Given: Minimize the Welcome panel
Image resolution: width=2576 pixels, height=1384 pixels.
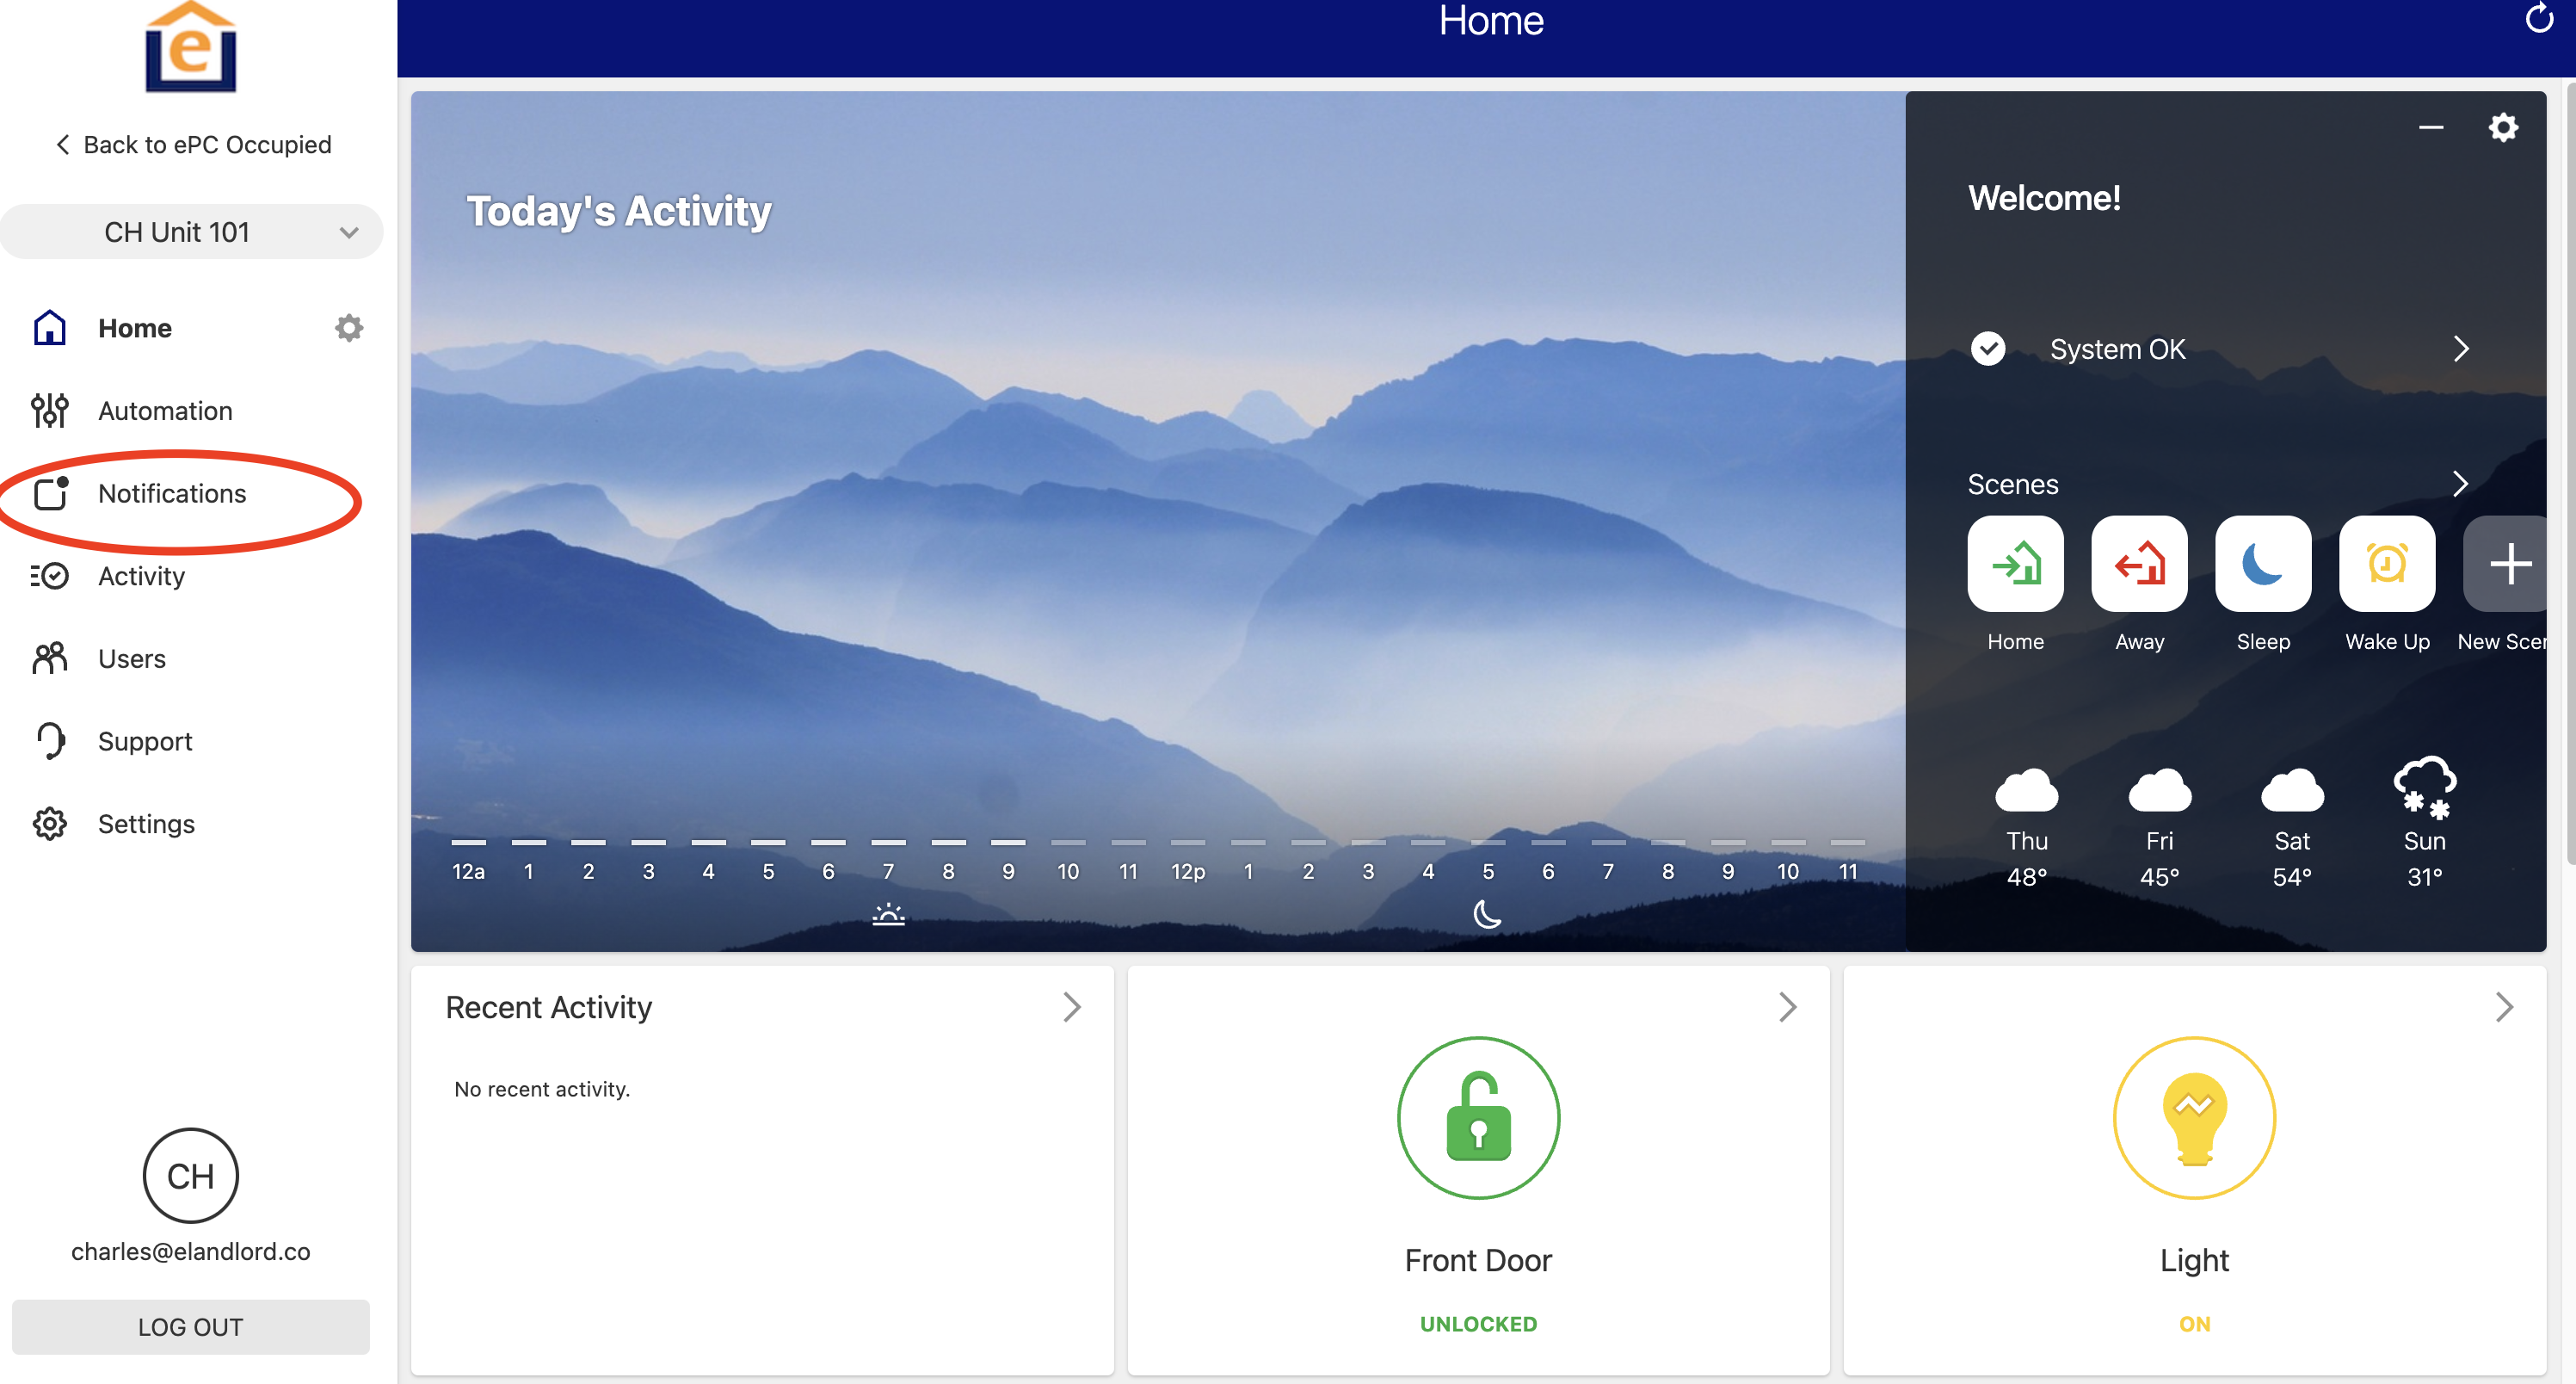Looking at the screenshot, I should [x=2430, y=127].
